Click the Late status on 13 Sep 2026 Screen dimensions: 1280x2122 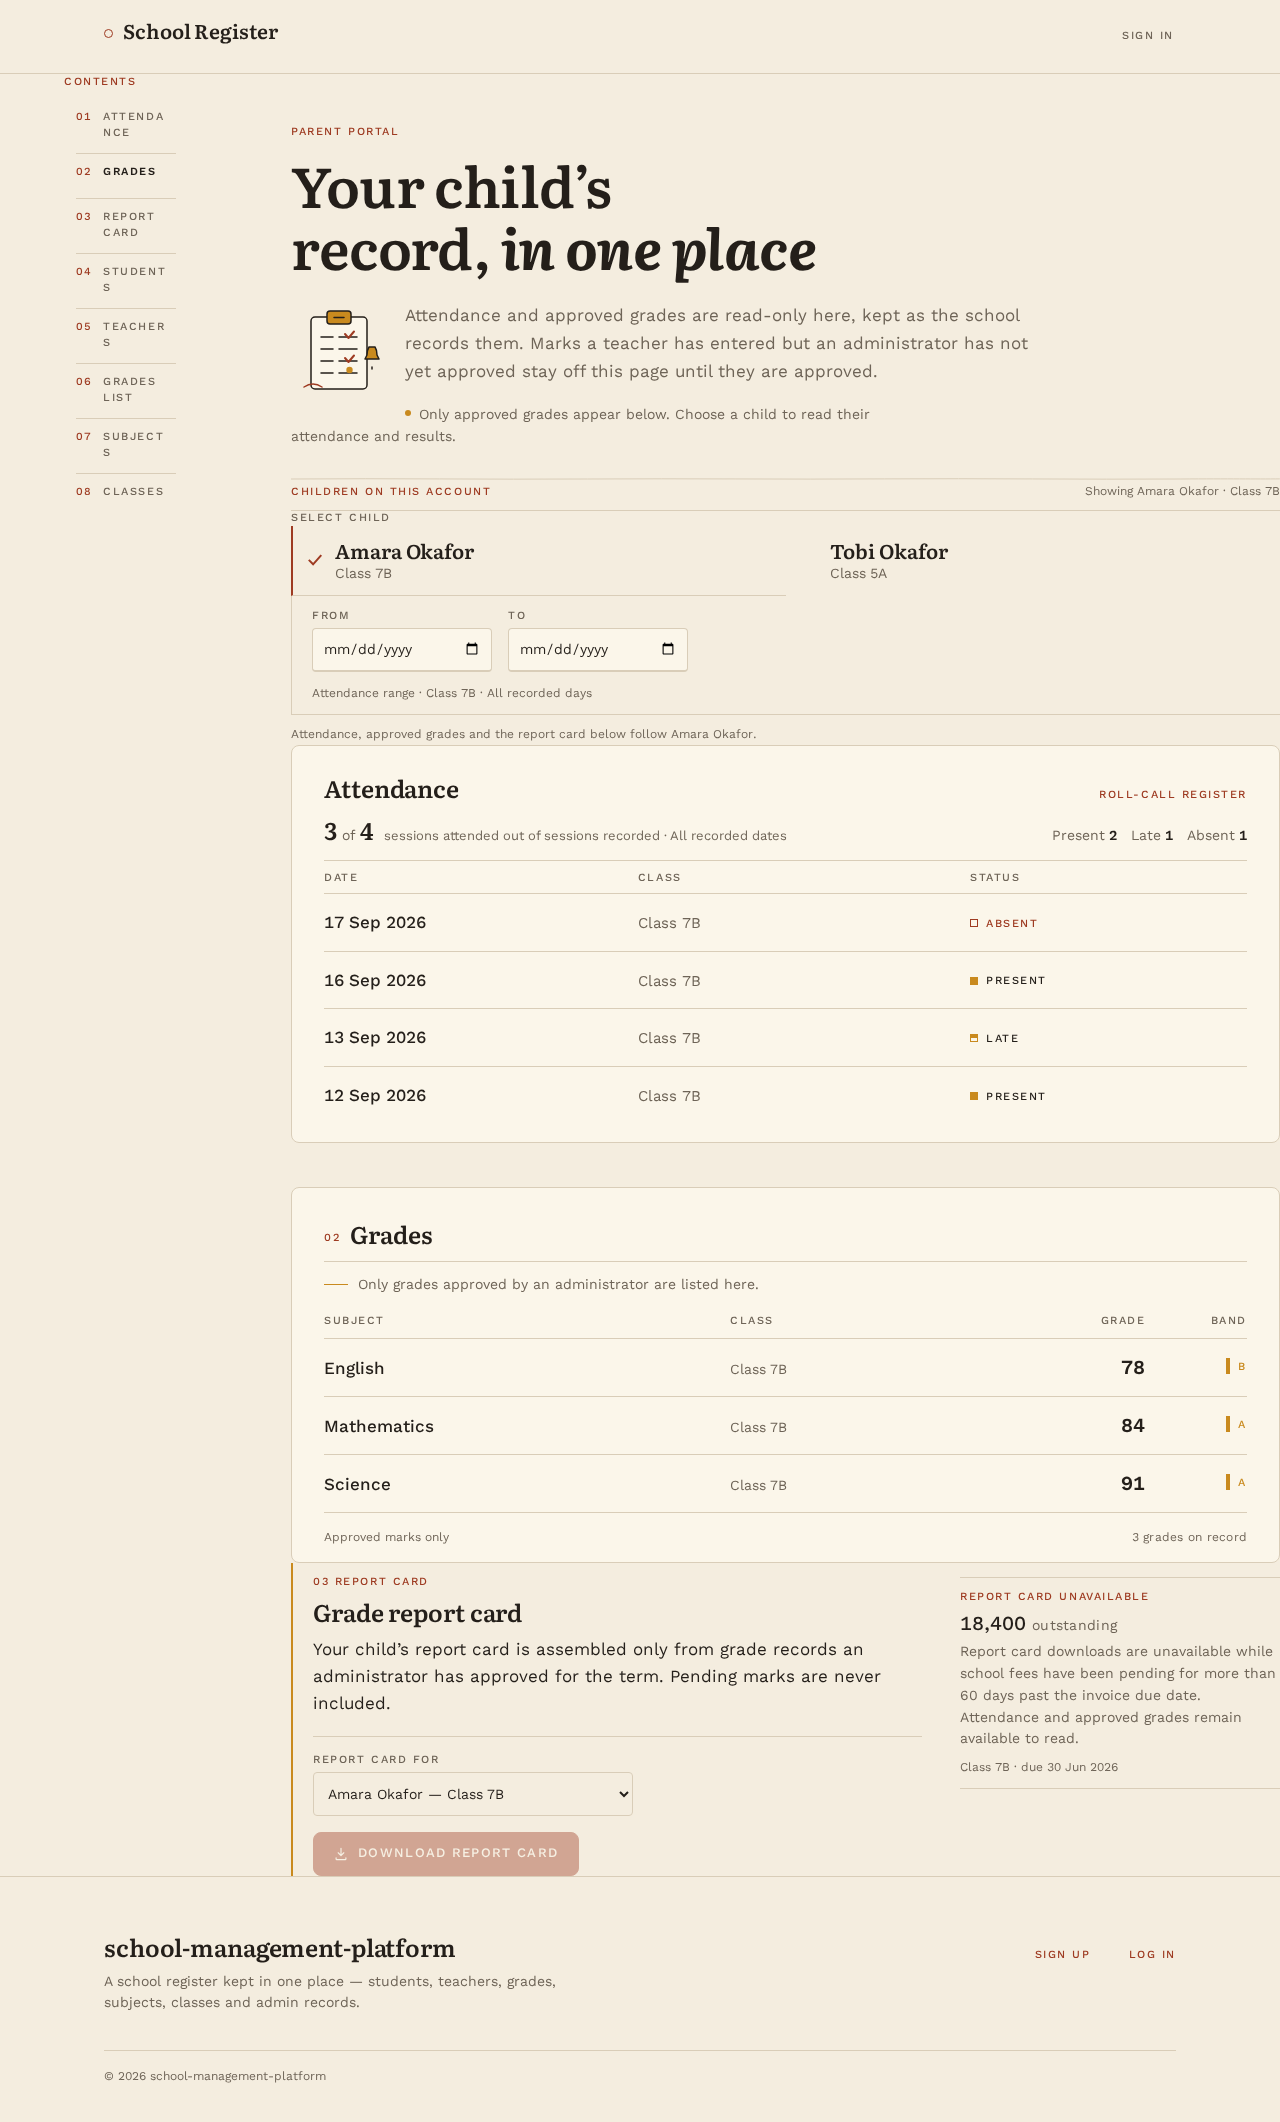(x=995, y=1039)
